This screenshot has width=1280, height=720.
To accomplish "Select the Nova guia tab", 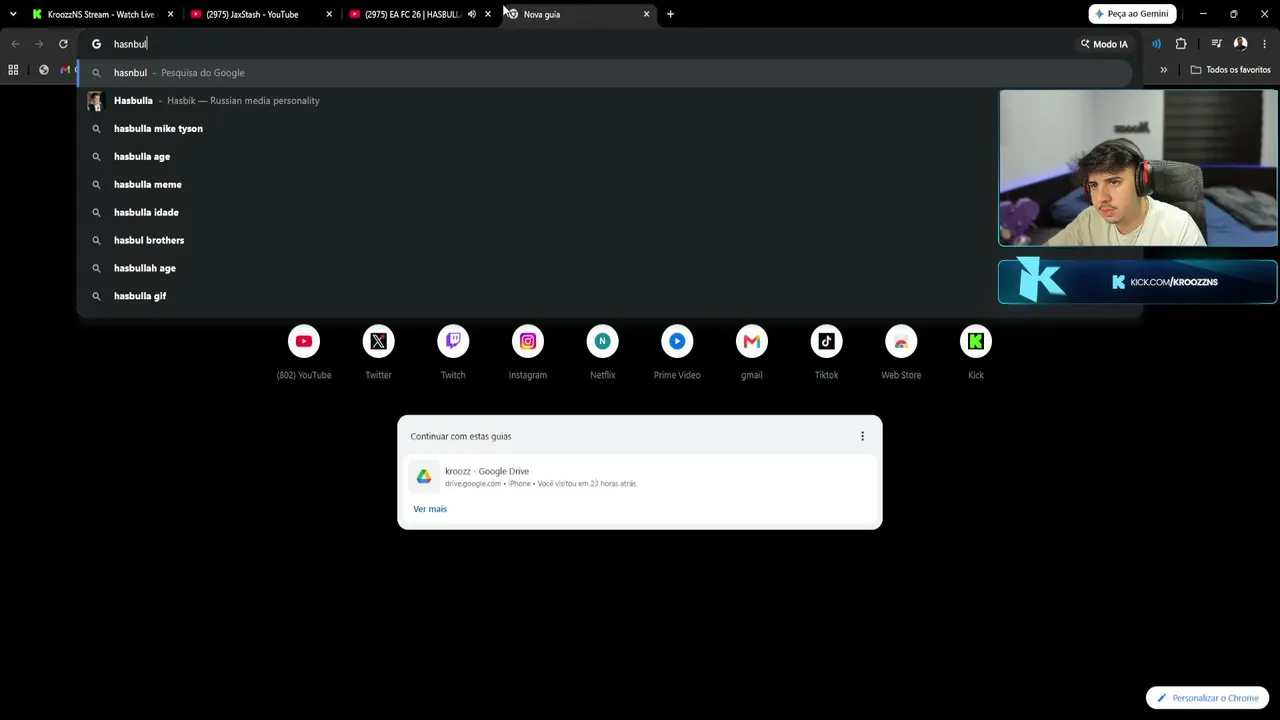I will (x=578, y=14).
